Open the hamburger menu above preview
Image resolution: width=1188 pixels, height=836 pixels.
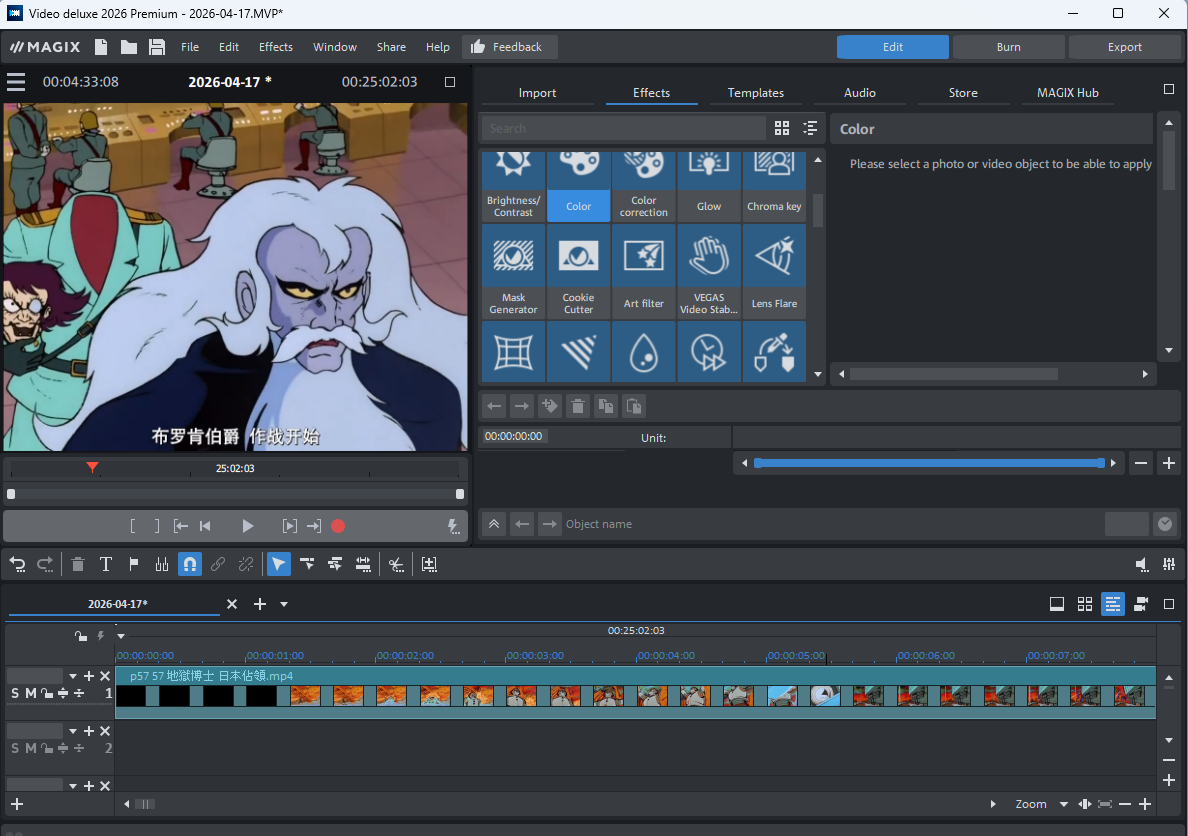point(16,82)
